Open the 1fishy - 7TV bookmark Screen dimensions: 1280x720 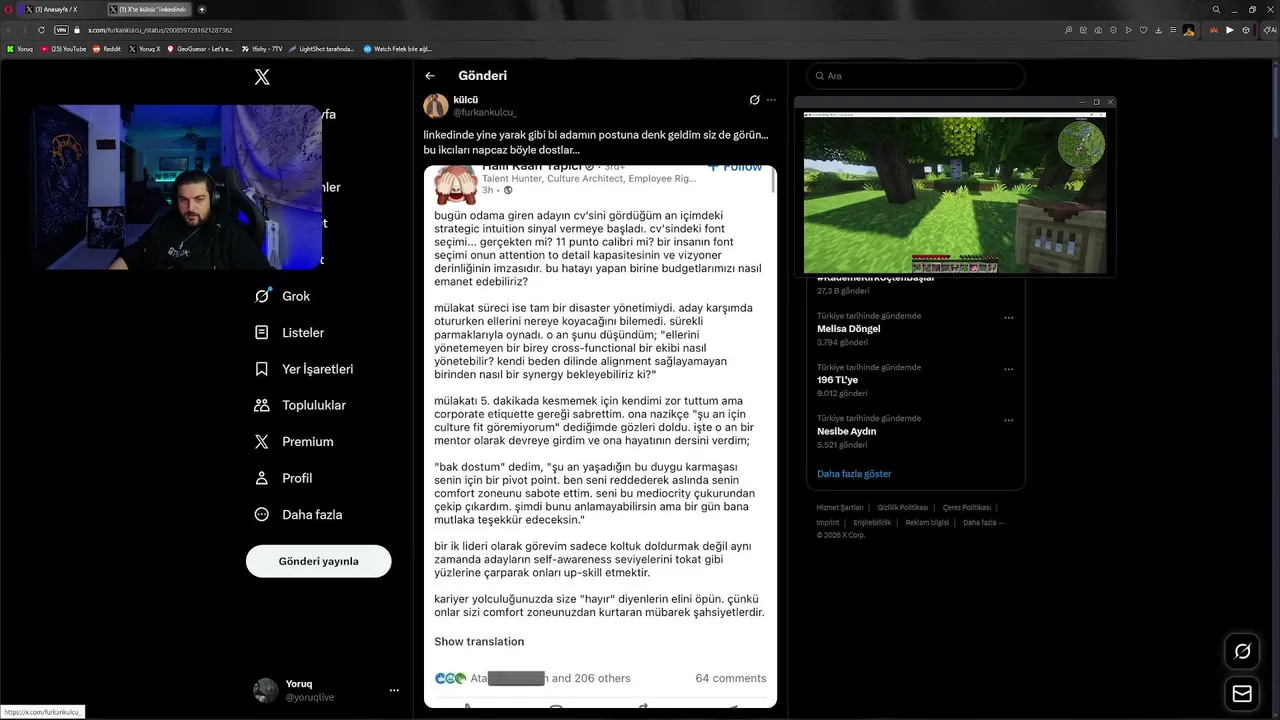pyautogui.click(x=263, y=48)
